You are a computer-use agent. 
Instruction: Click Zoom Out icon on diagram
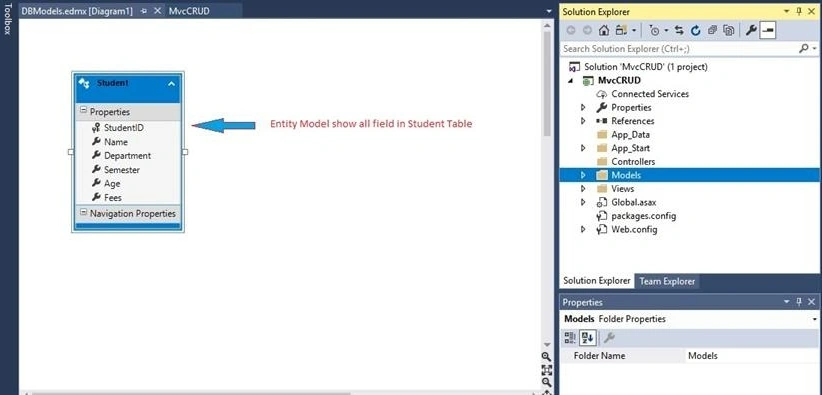point(547,382)
